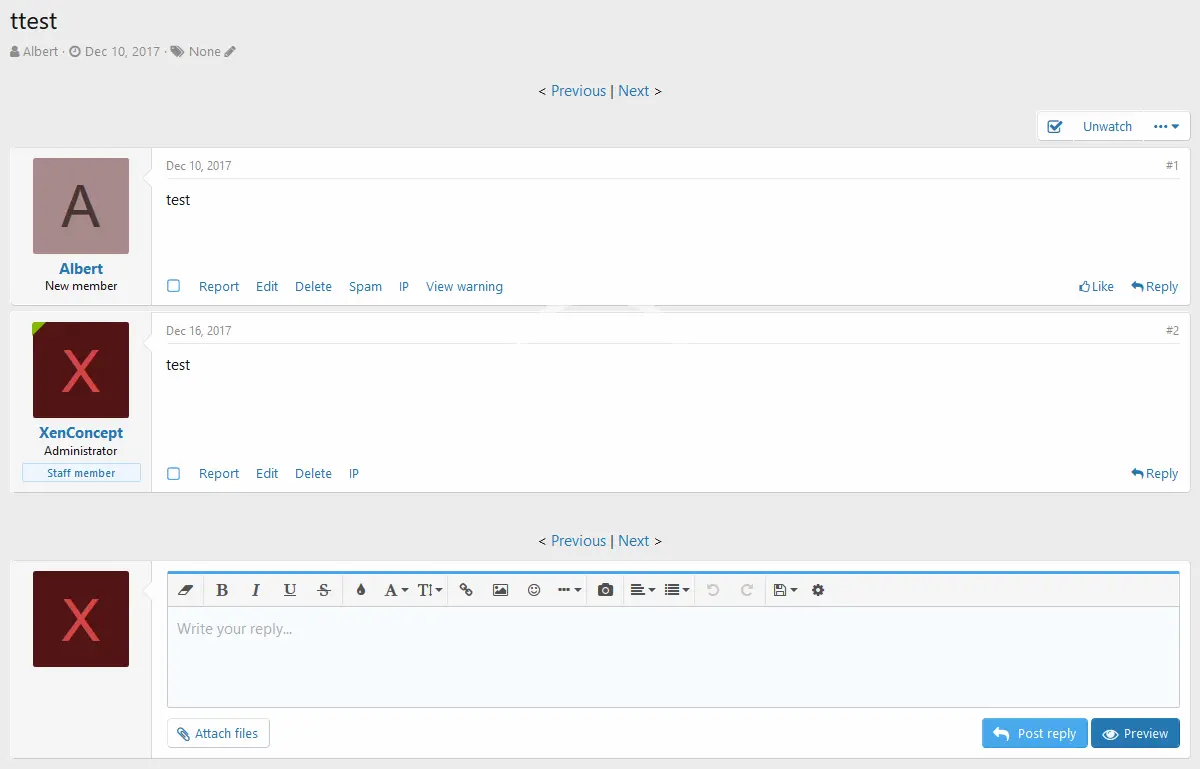Screen dimensions: 1200x769
Task: Insert an image into the reply
Action: [x=500, y=590]
